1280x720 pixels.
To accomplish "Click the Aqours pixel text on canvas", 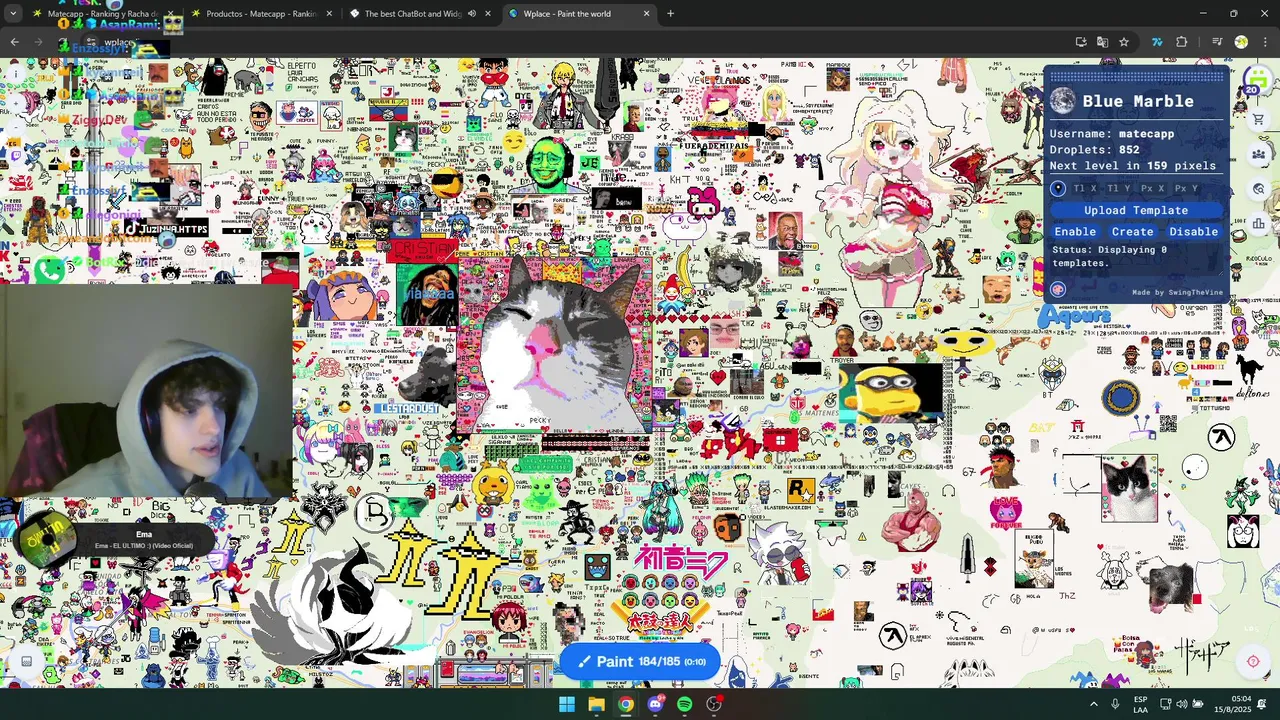I will [x=1074, y=317].
